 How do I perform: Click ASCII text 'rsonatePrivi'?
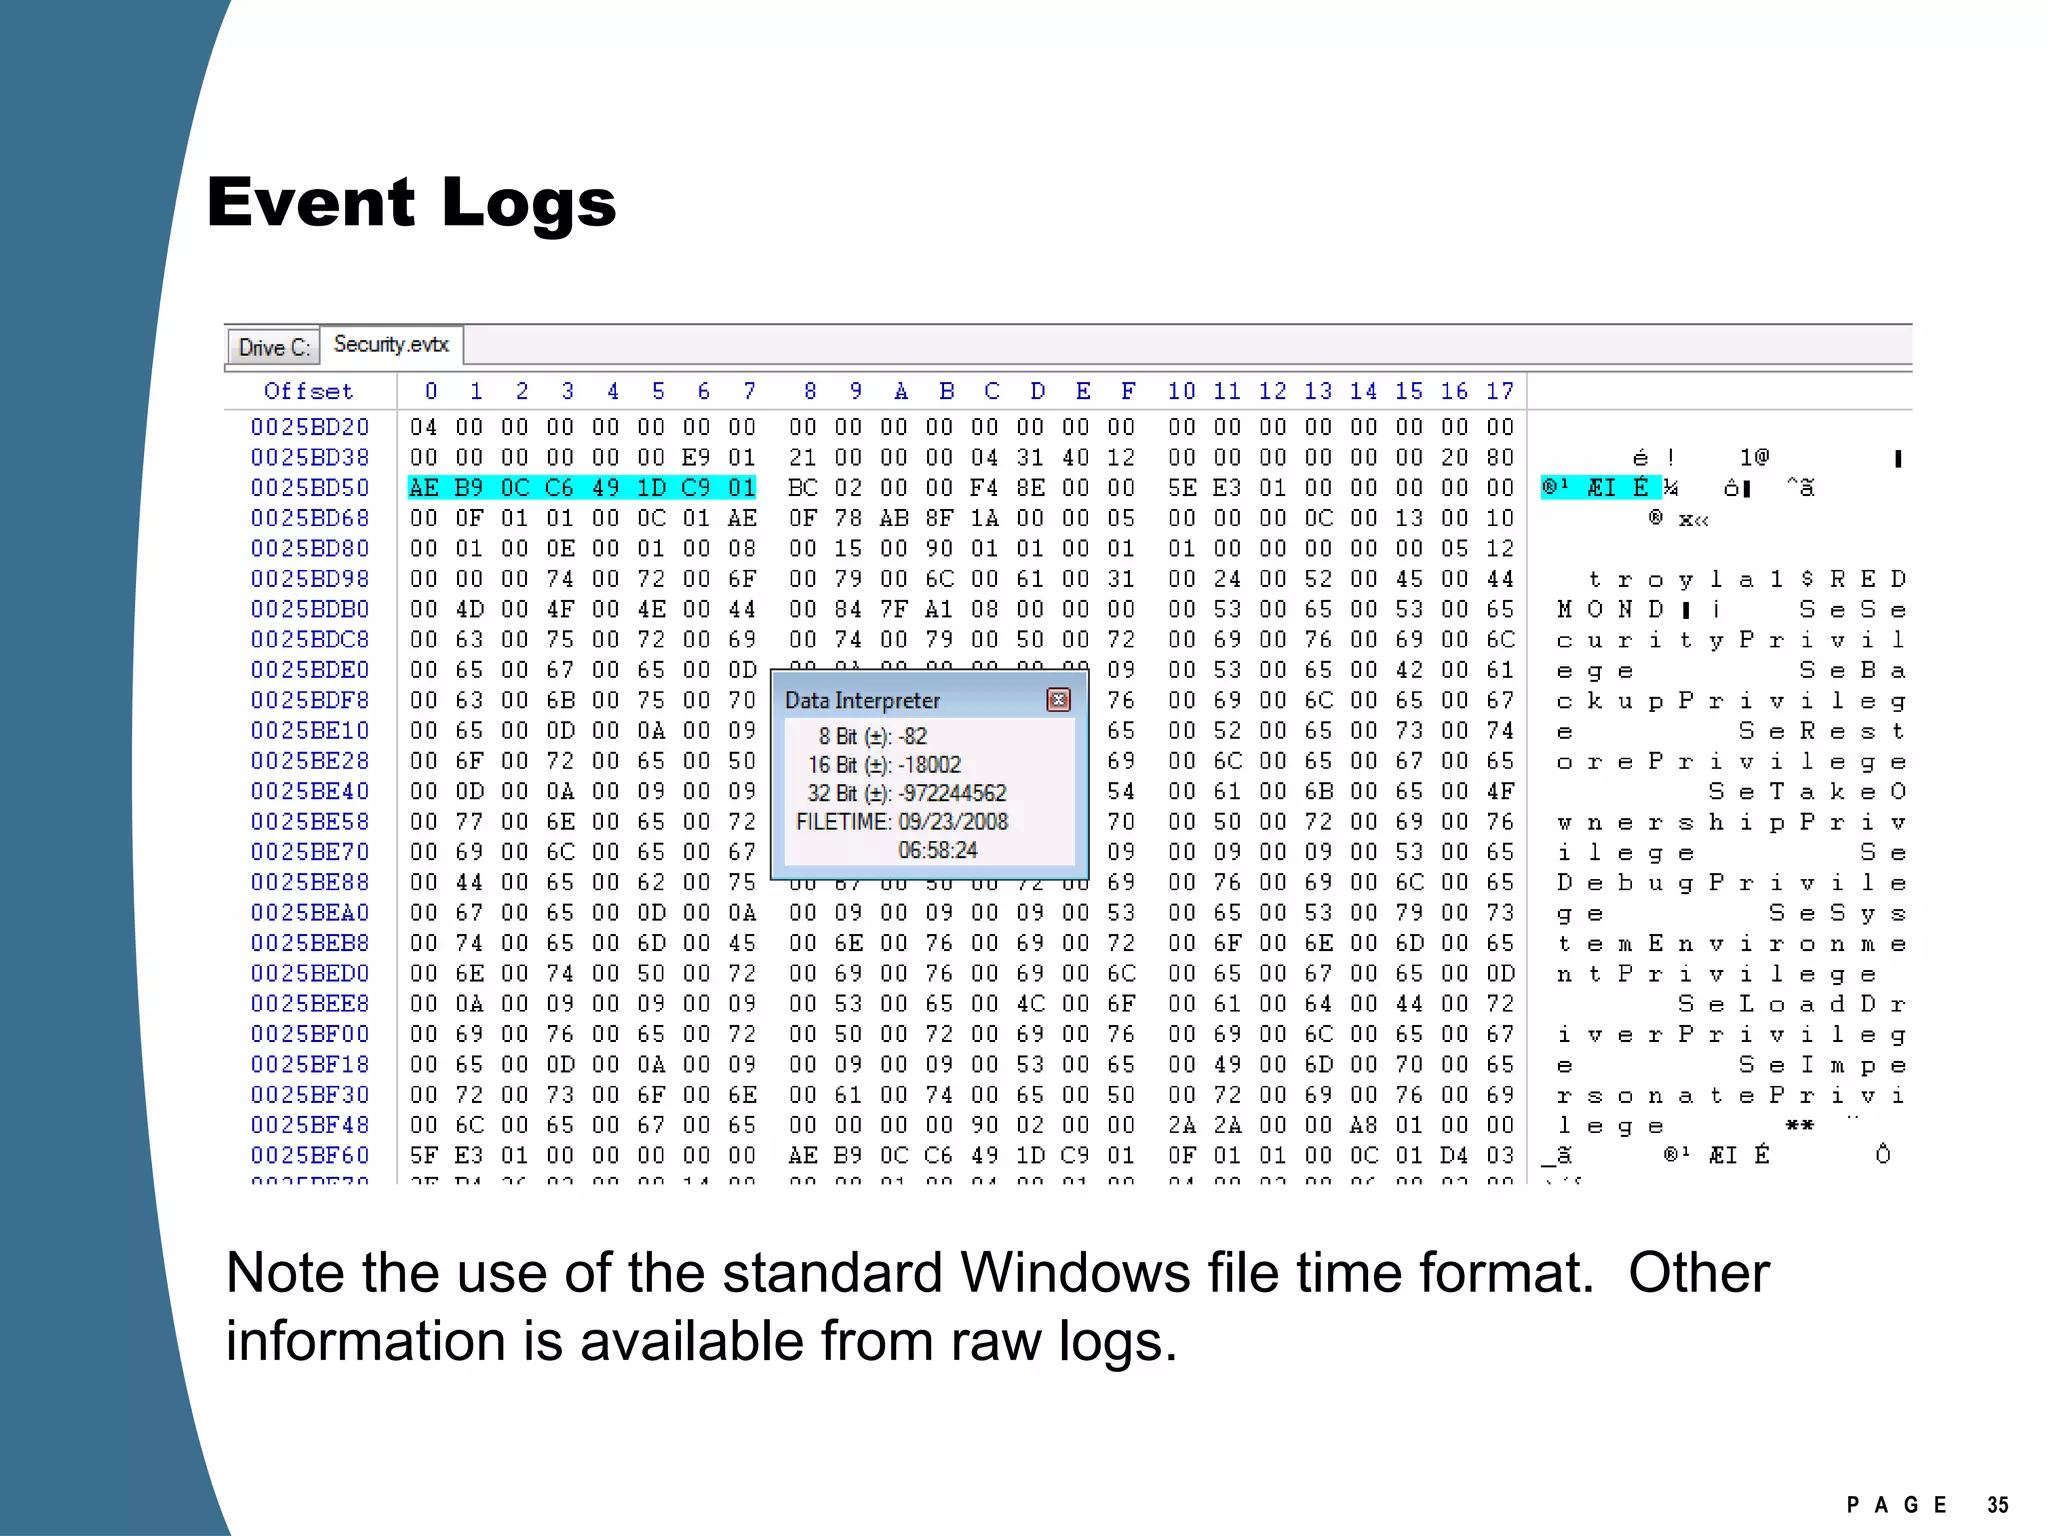[x=1732, y=1095]
